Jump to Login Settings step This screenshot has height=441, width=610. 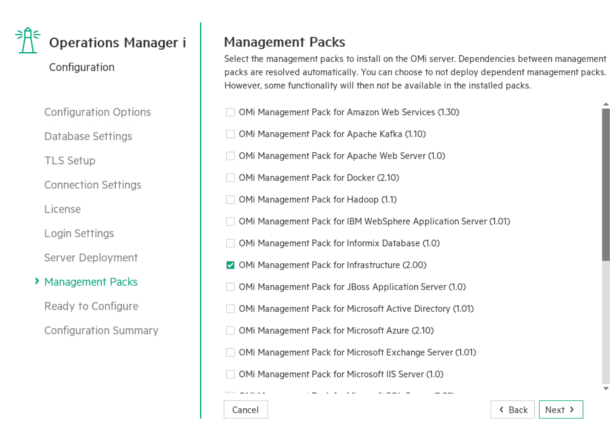point(79,233)
